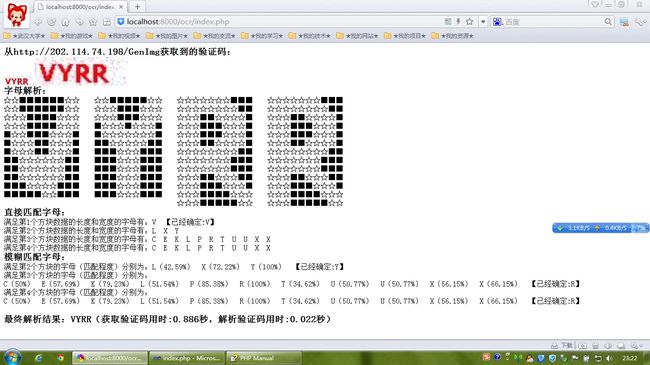The image size is (650, 365).
Task: Open the ★我的技术★ bookmark folder
Action: (x=309, y=36)
